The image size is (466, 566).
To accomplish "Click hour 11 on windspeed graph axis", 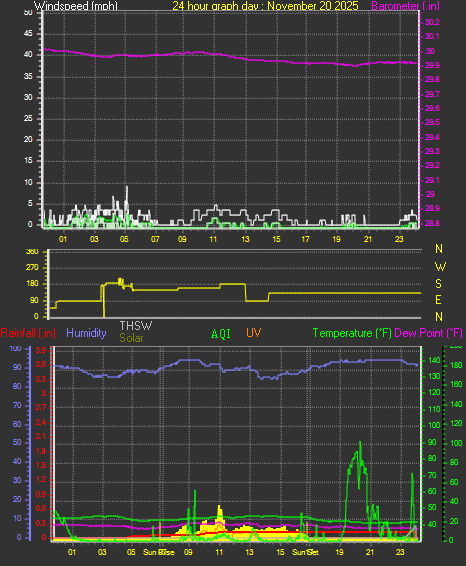I will pyautogui.click(x=213, y=239).
